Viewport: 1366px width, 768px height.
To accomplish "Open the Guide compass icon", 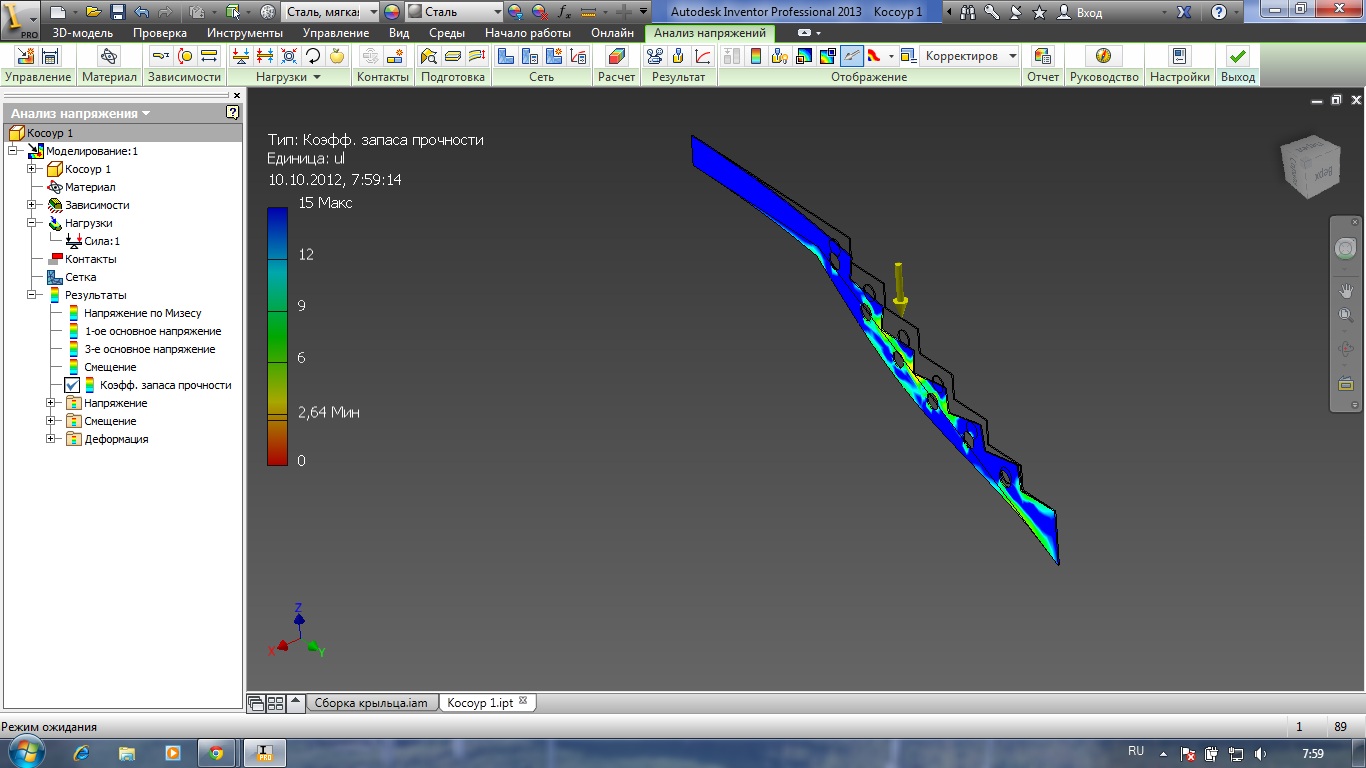I will pyautogui.click(x=1103, y=56).
